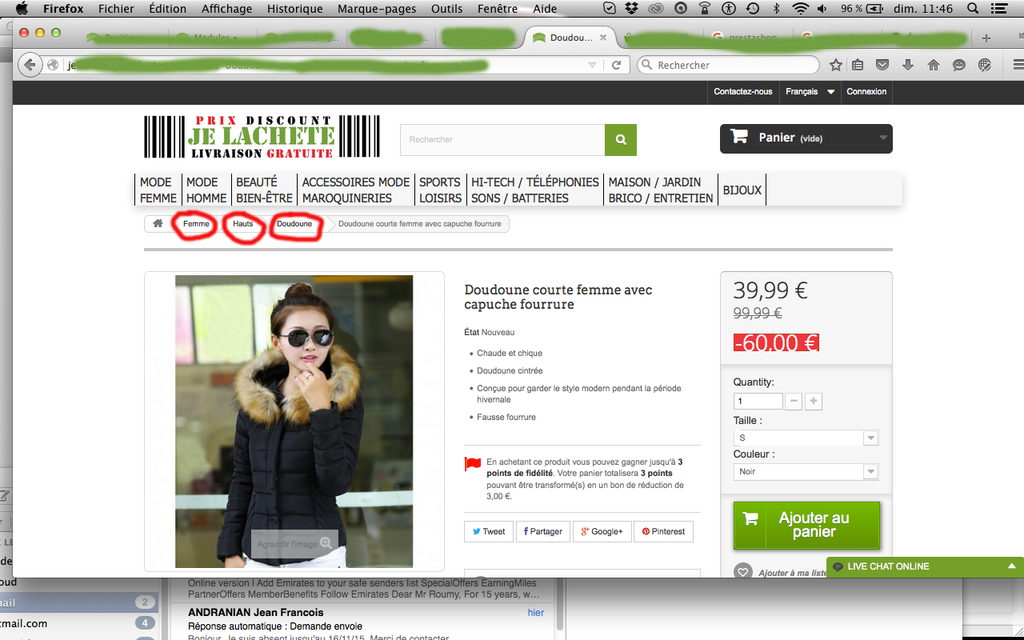Open the Affichage menu
Viewport: 1024px width, 640px height.
pyautogui.click(x=227, y=8)
